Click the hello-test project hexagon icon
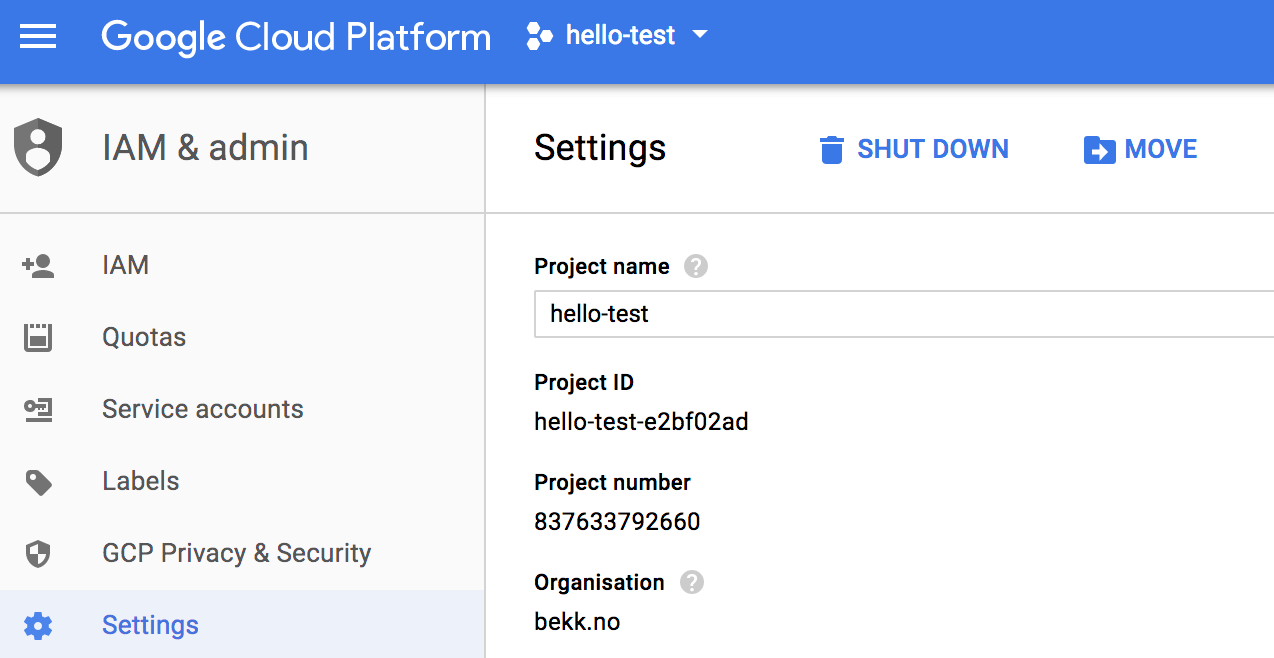The image size is (1274, 658). pyautogui.click(x=539, y=37)
